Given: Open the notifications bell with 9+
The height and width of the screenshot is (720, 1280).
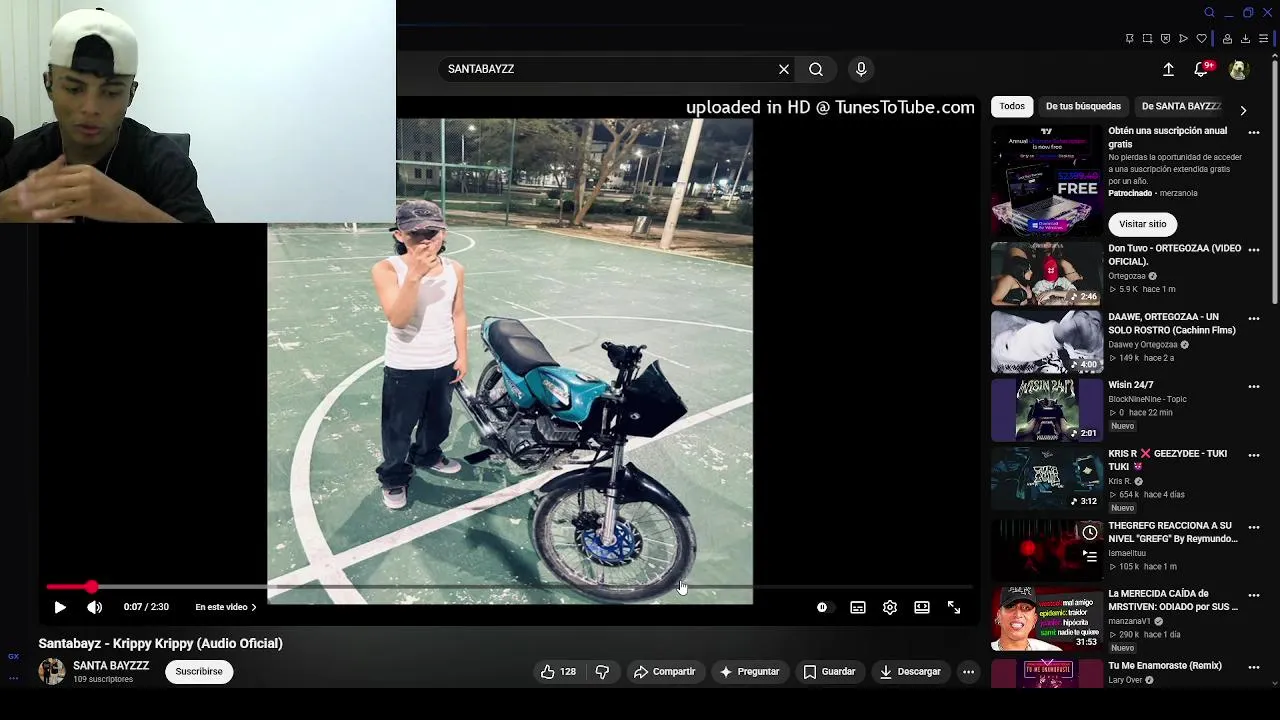Looking at the screenshot, I should (1203, 69).
